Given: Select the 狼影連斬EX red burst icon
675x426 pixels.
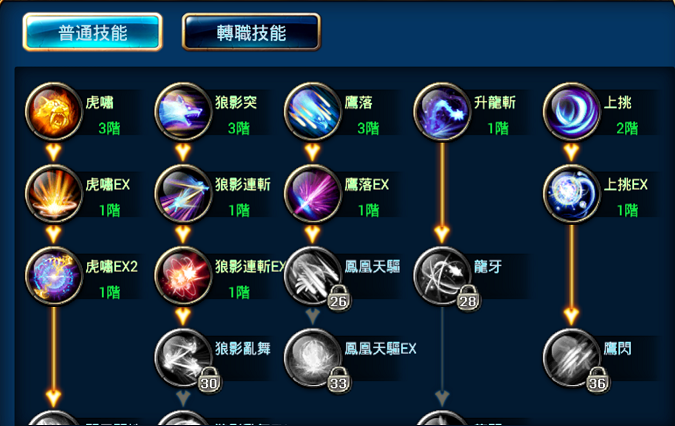Looking at the screenshot, I should (183, 276).
